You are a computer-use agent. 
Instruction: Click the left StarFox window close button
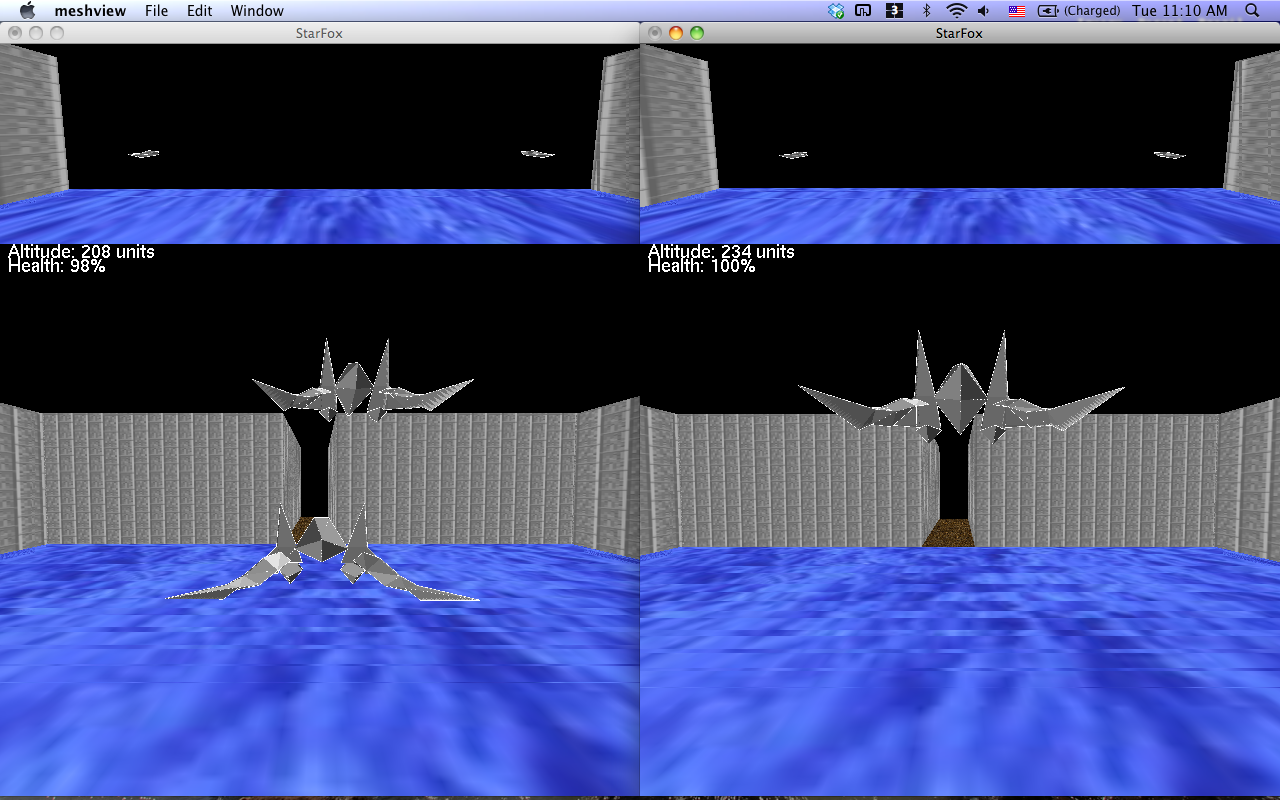(x=15, y=33)
